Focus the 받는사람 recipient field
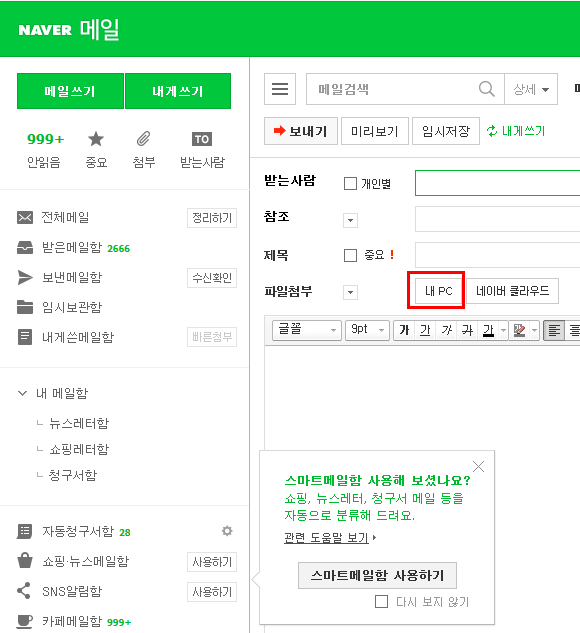 [498, 183]
